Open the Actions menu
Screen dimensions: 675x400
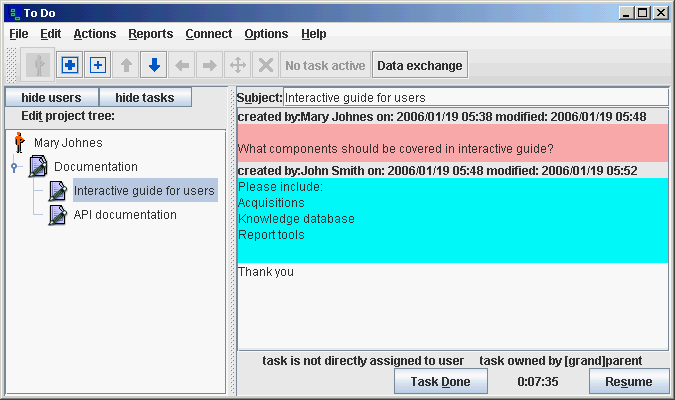point(95,34)
